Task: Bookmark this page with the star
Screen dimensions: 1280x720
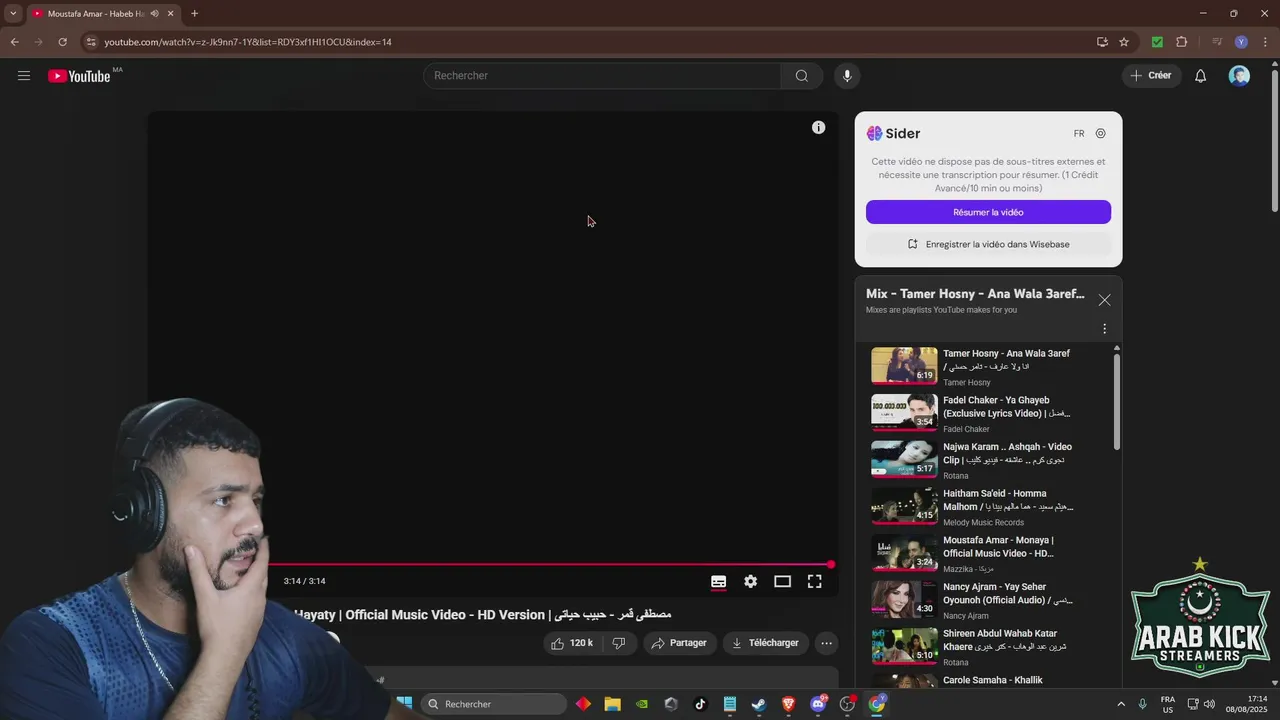Action: coord(1124,42)
